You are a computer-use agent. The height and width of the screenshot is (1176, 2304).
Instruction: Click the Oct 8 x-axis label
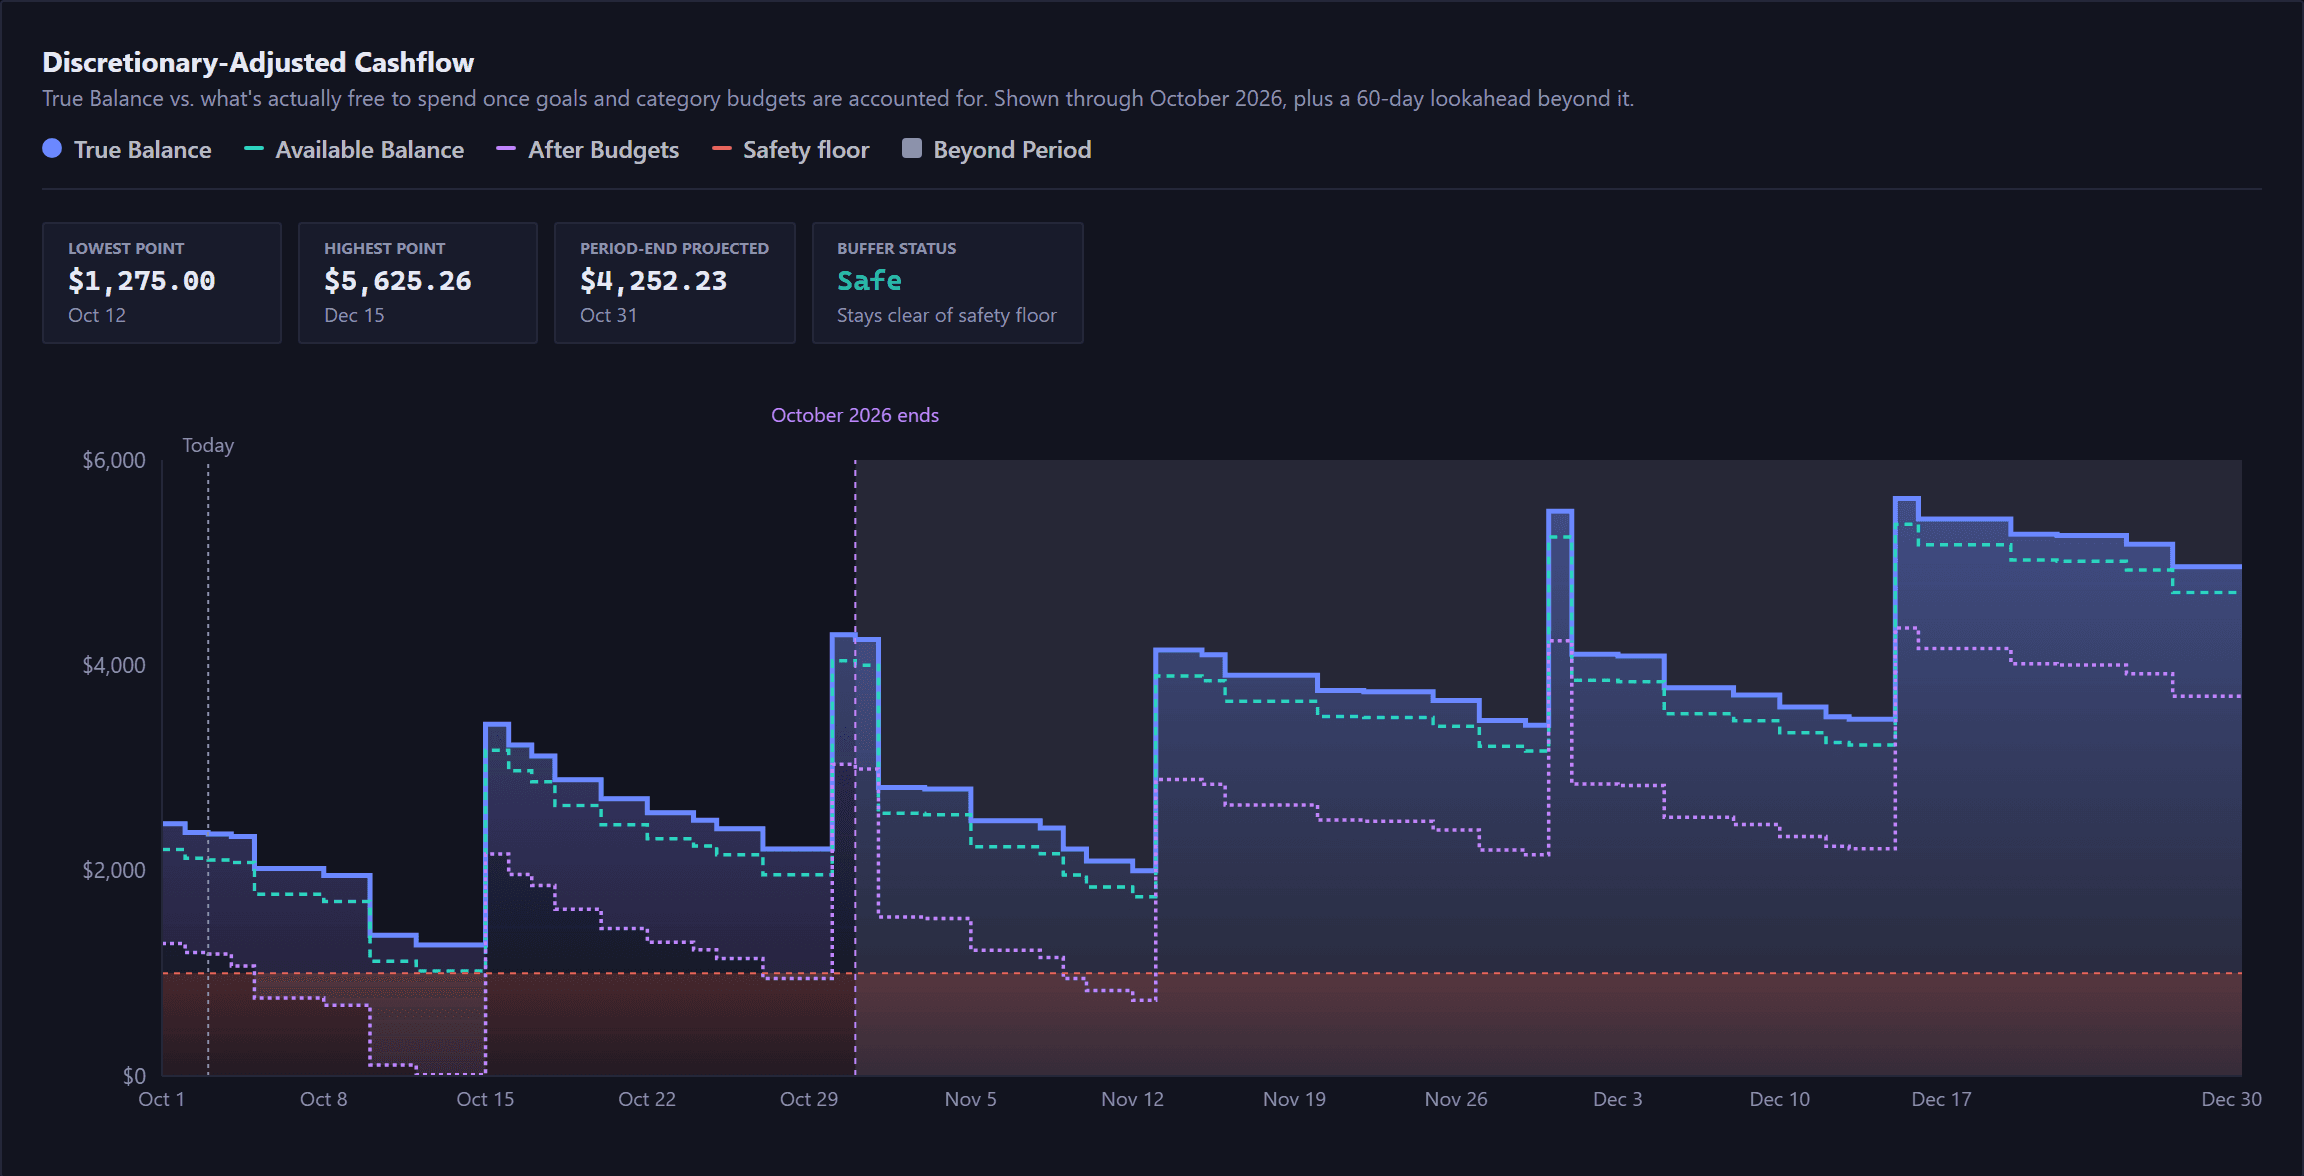coord(324,1099)
